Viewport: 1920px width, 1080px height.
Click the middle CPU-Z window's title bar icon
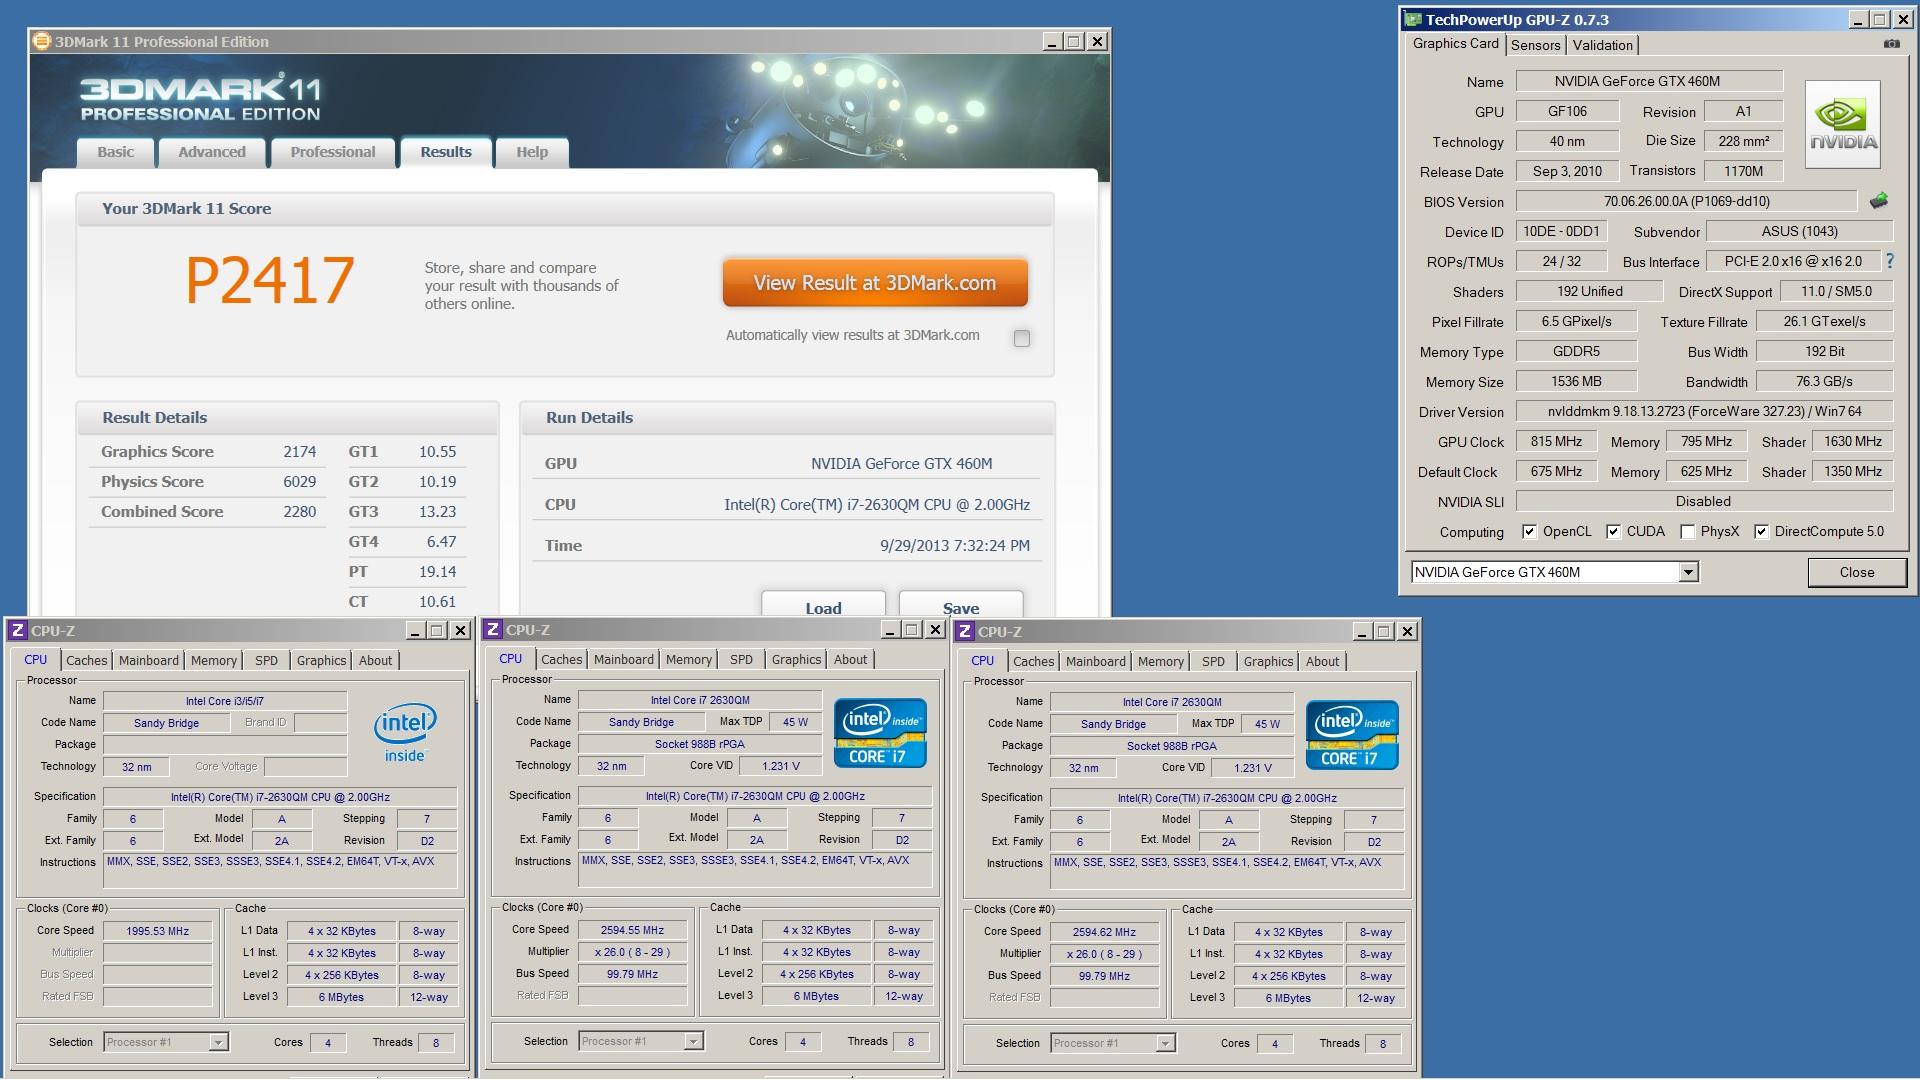[492, 629]
